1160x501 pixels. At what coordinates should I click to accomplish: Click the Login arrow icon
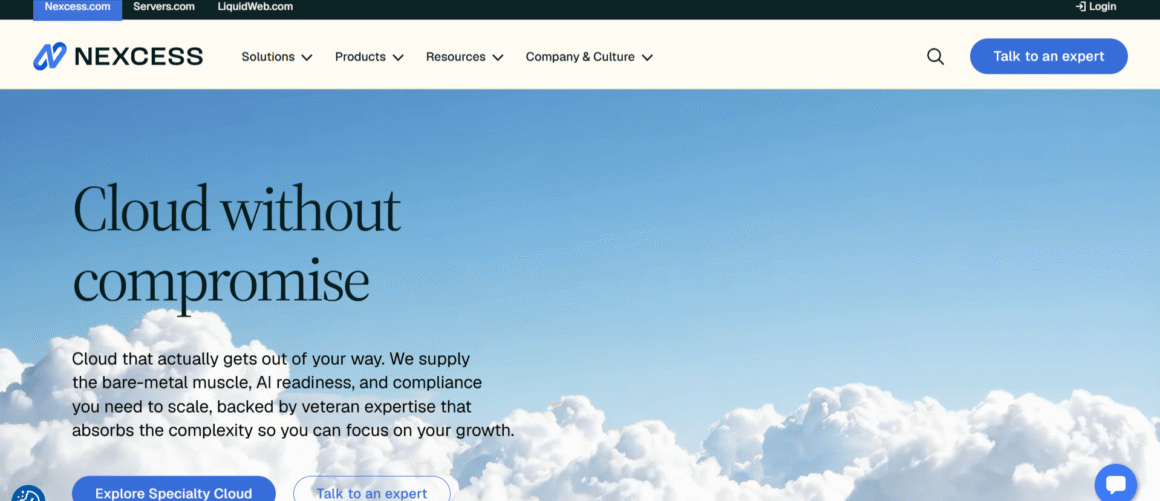[x=1080, y=7]
